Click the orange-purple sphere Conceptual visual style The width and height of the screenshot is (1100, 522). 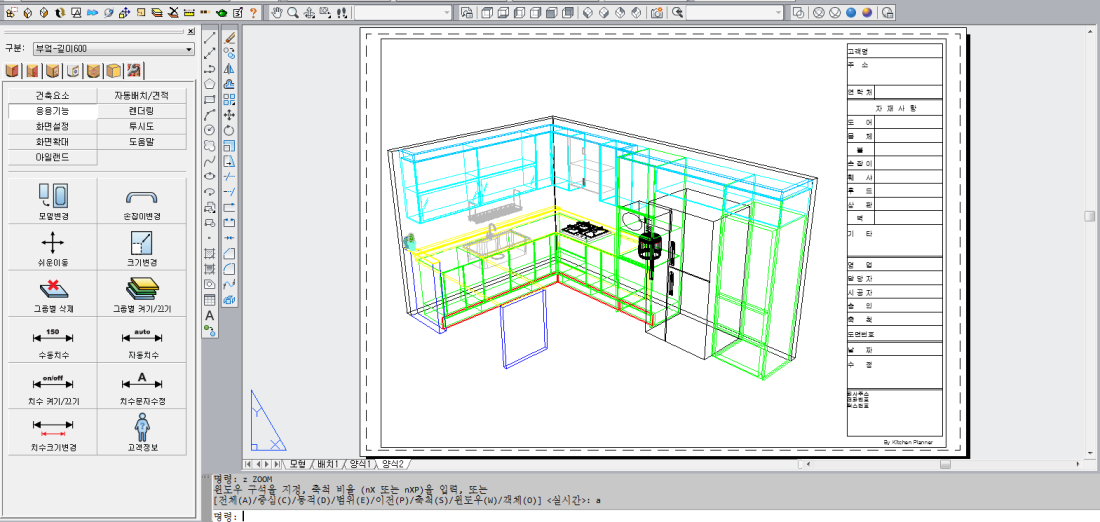[867, 12]
